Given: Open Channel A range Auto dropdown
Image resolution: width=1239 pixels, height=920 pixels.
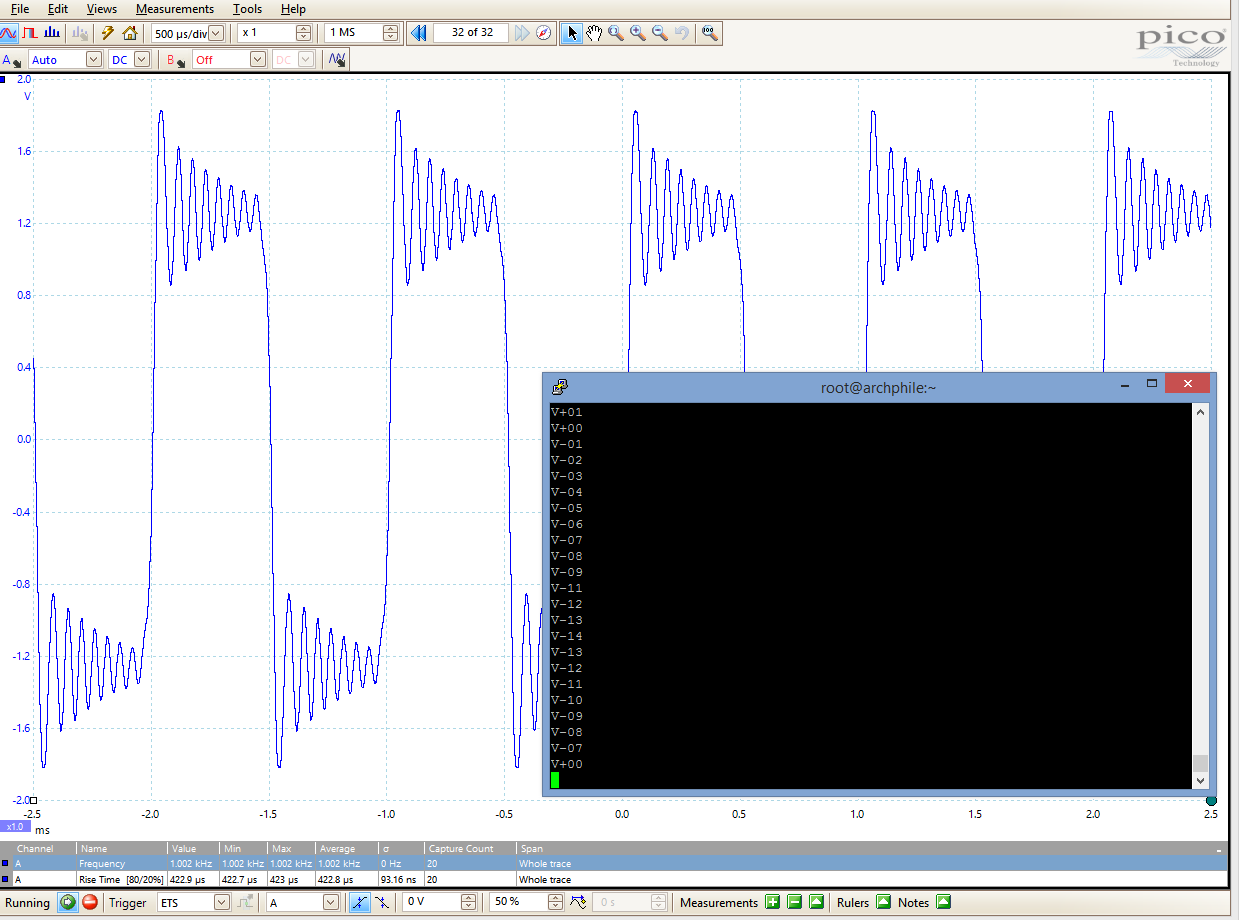Looking at the screenshot, I should [x=94, y=60].
